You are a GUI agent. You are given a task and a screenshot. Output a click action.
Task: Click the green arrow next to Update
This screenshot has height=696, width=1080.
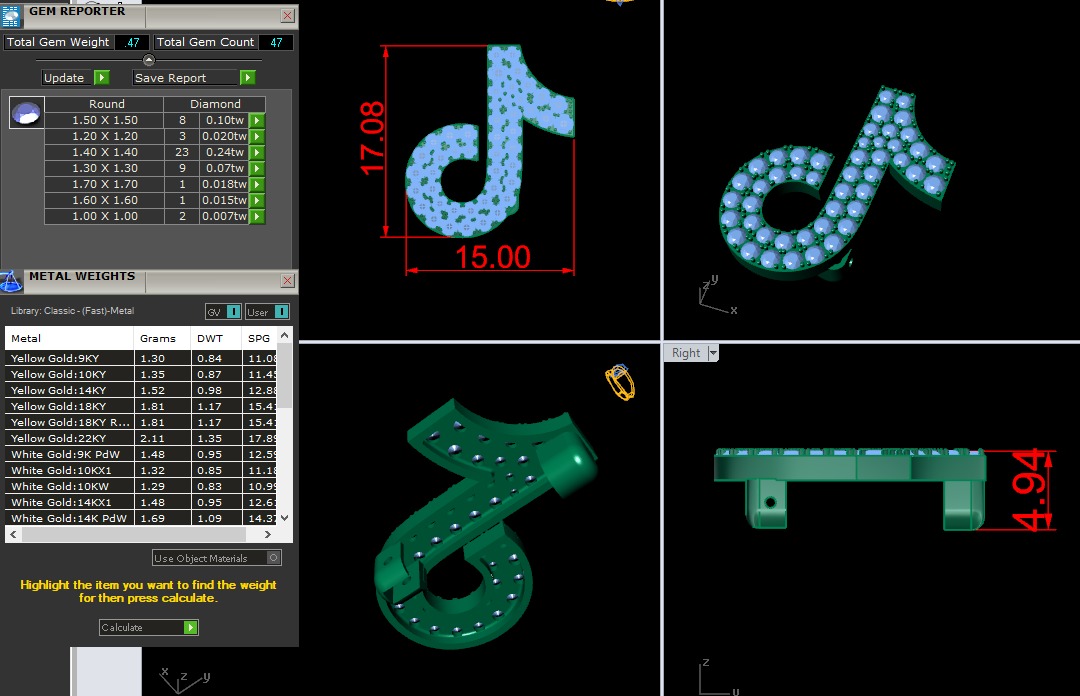tap(101, 78)
